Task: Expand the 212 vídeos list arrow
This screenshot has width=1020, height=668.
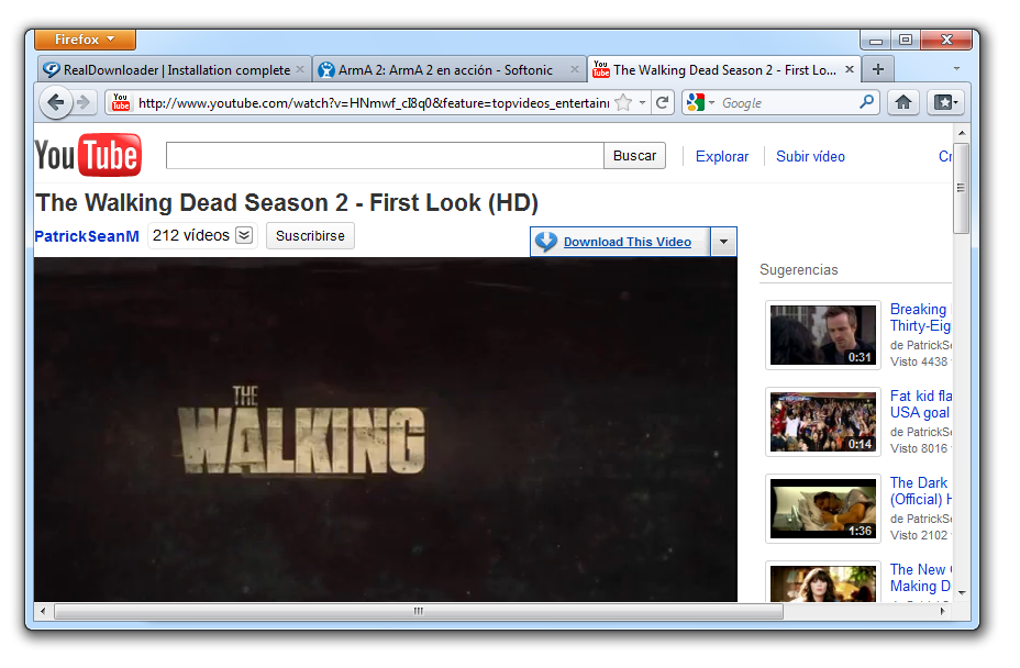Action: click(x=244, y=235)
